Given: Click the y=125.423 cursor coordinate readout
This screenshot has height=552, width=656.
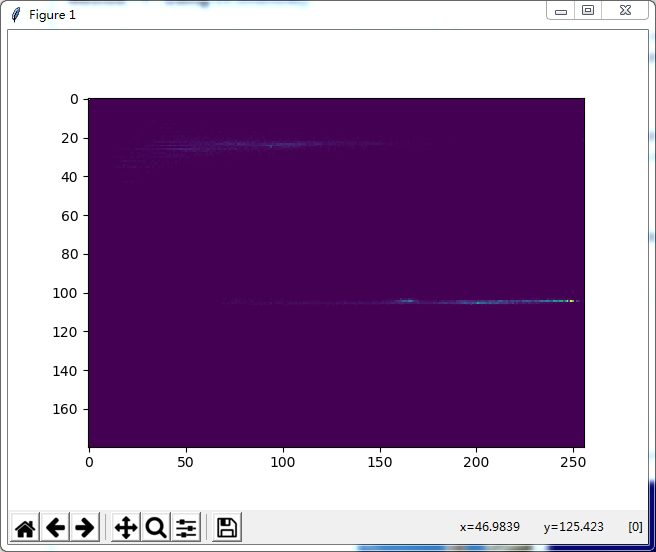Looking at the screenshot, I should tap(574, 526).
